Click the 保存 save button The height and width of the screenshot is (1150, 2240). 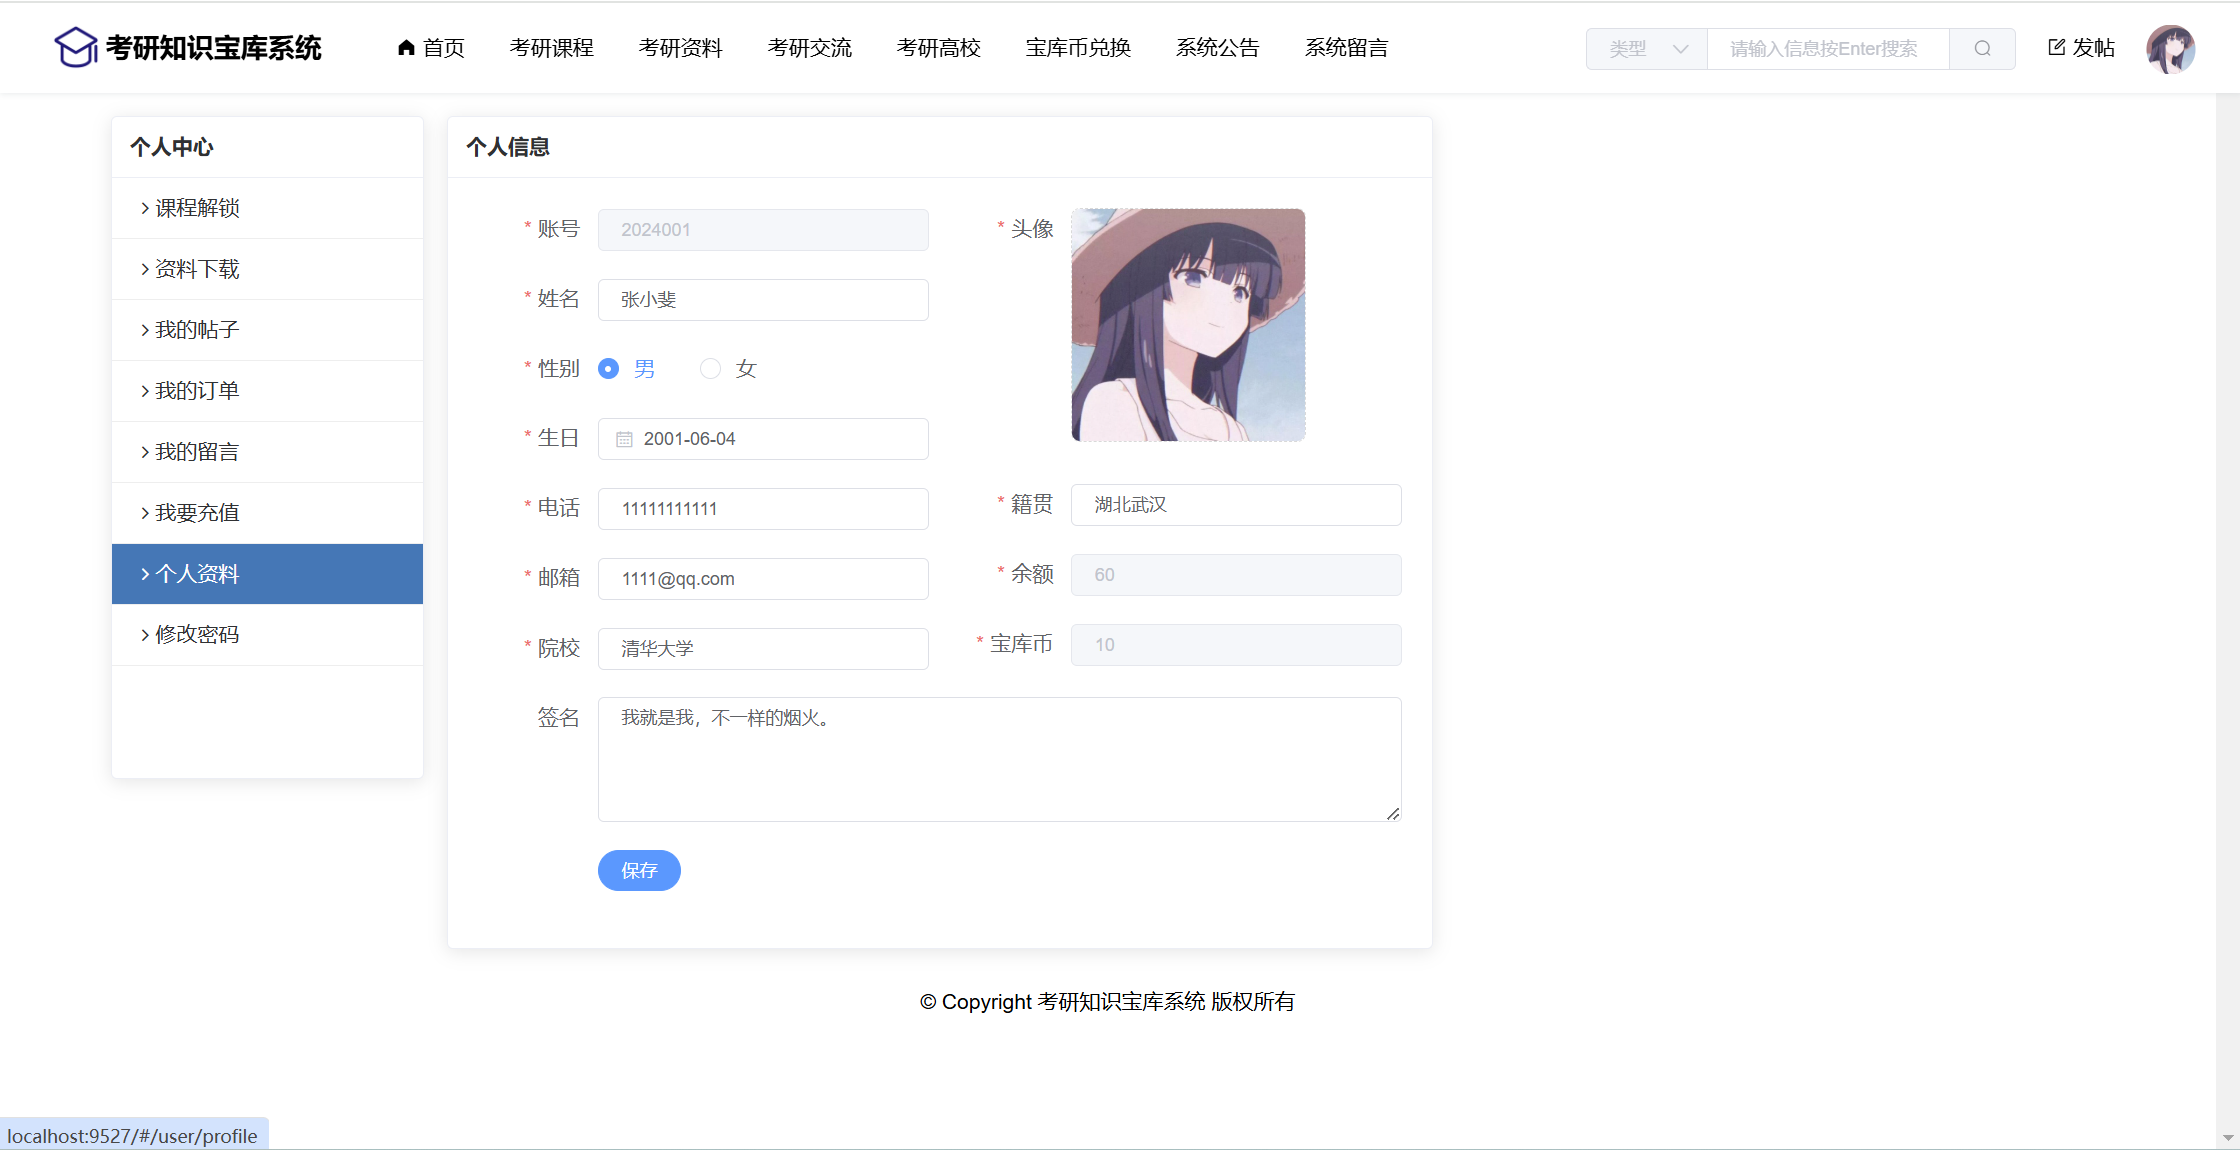tap(639, 870)
